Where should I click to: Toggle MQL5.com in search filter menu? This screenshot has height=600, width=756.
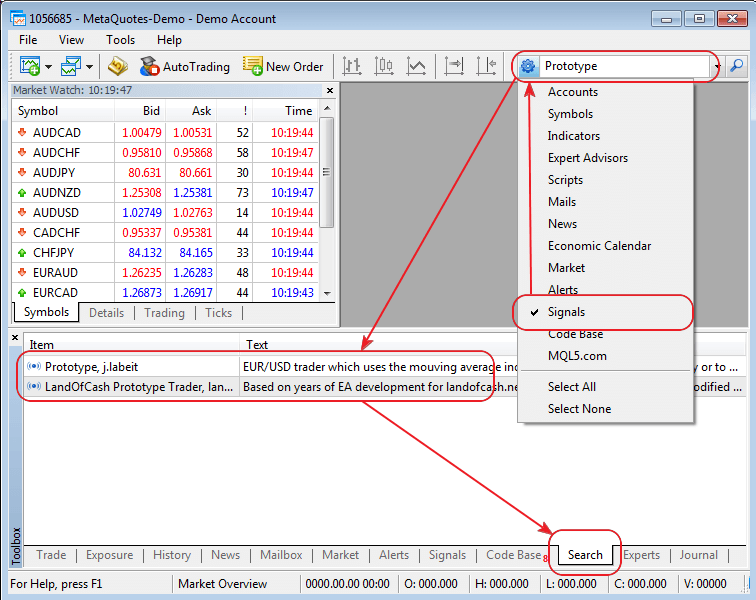(606, 356)
